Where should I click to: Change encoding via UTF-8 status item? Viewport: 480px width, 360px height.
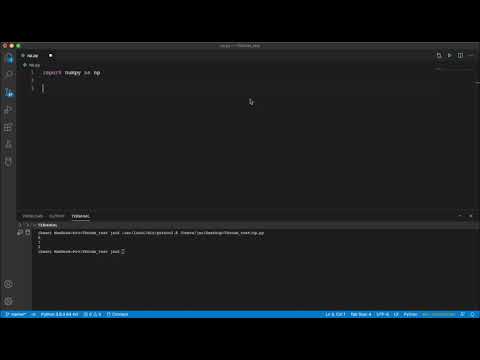coord(382,314)
